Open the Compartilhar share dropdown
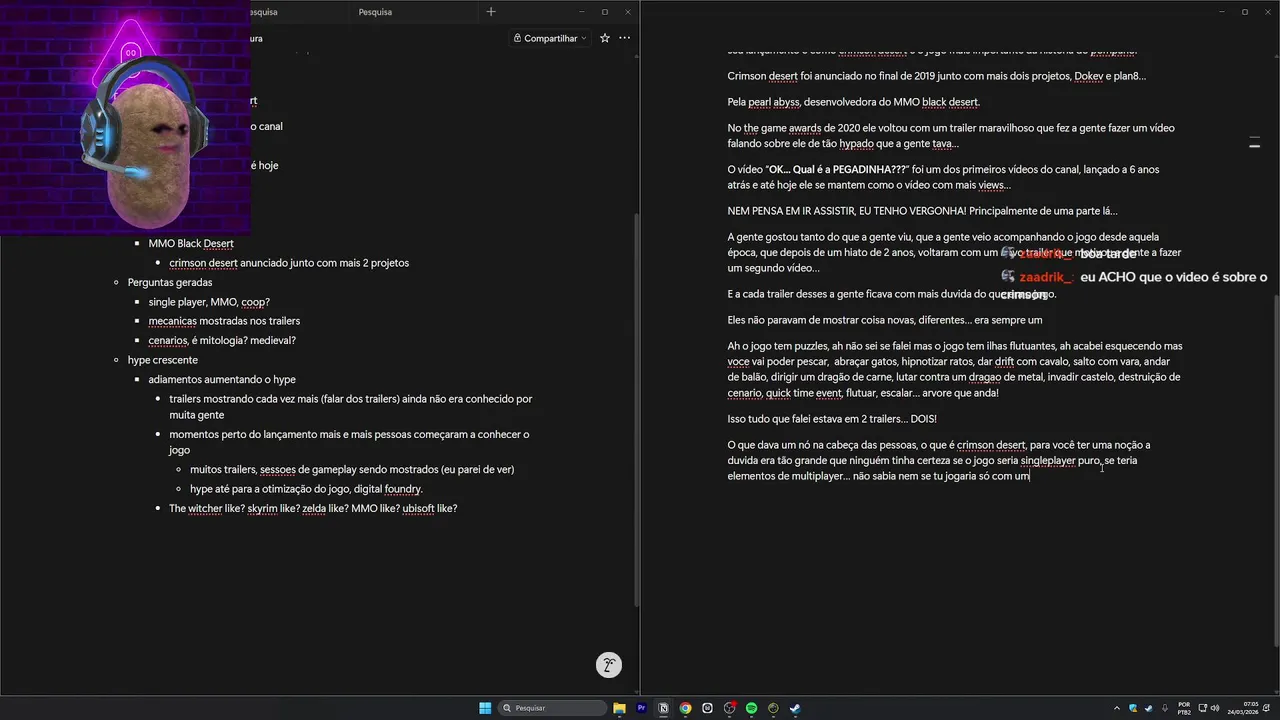The height and width of the screenshot is (720, 1280). pyautogui.click(x=549, y=38)
